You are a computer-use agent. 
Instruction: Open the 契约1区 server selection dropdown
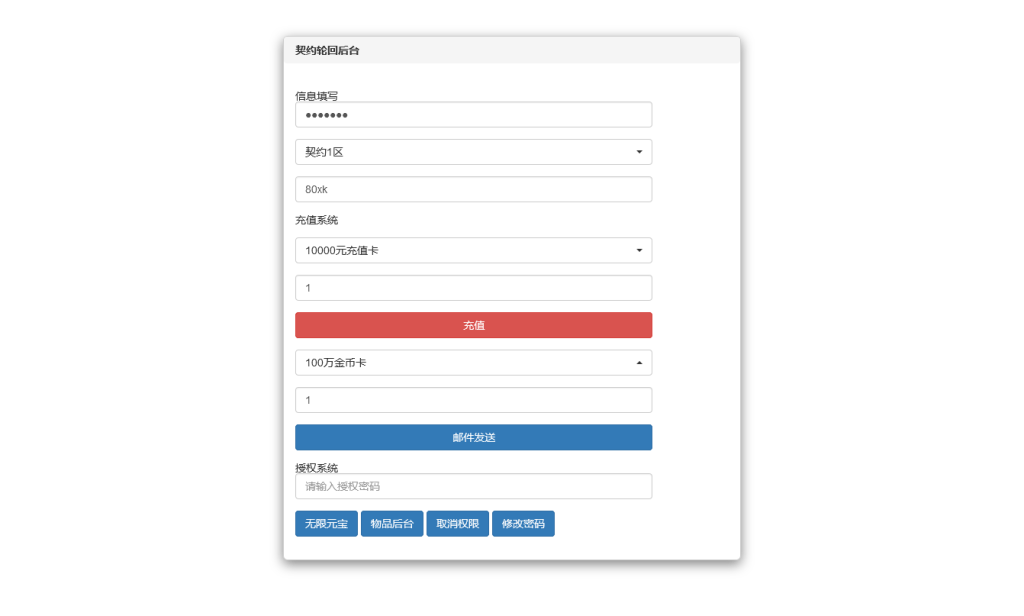tap(473, 151)
